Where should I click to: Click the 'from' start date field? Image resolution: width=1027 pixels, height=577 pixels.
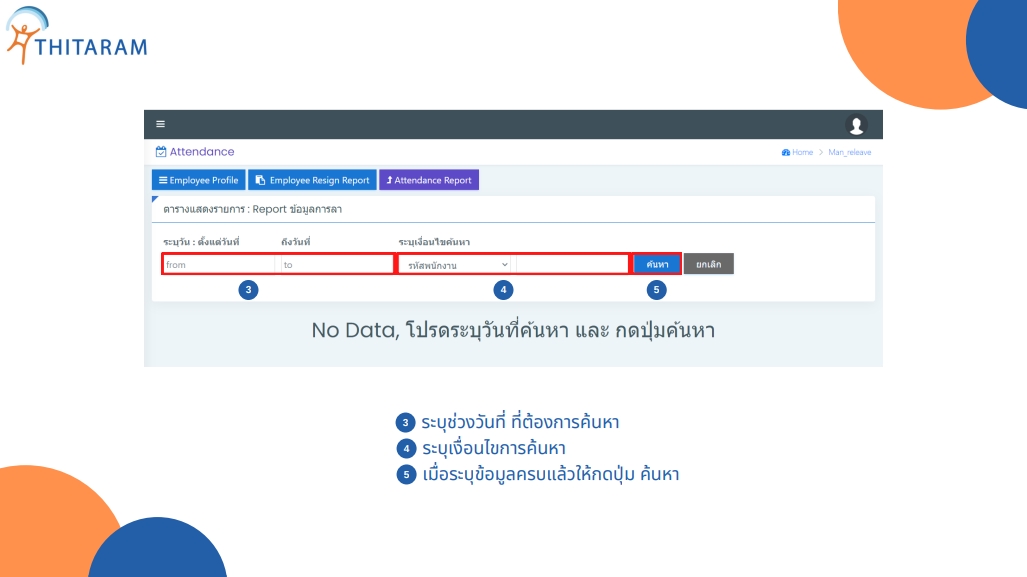tap(219, 264)
